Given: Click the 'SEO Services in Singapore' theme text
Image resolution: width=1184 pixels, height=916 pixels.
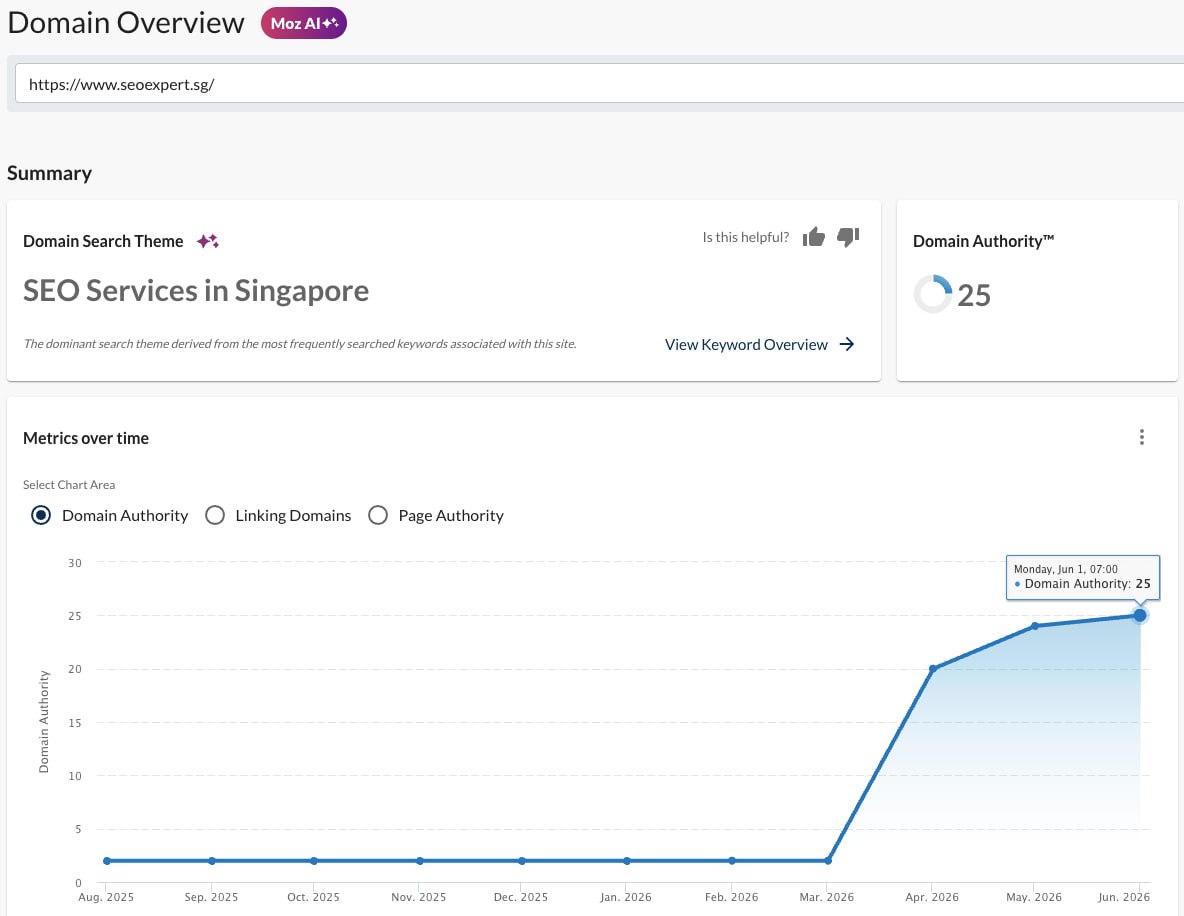Looking at the screenshot, I should tap(196, 291).
